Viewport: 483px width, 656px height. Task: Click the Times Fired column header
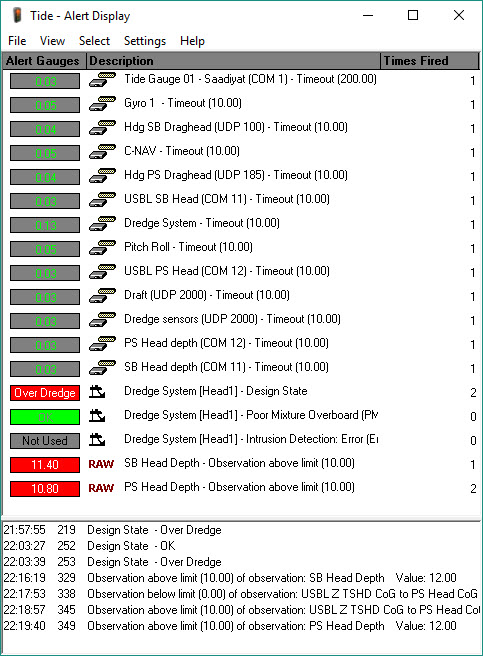[x=429, y=61]
